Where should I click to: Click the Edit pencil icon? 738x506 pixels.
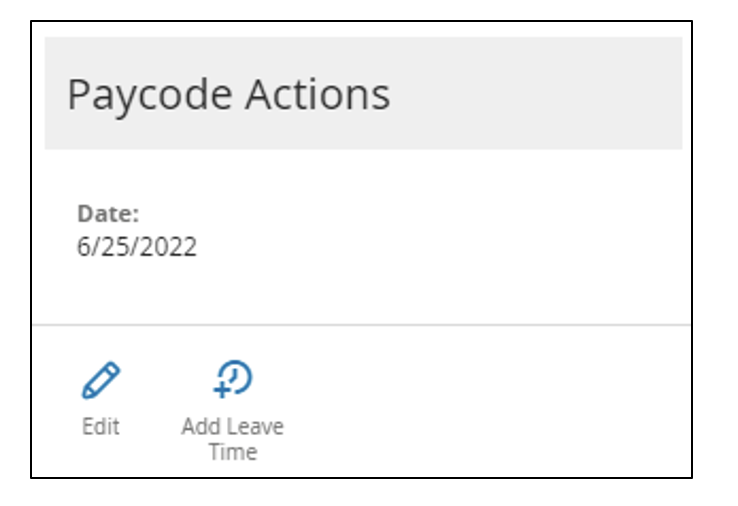100,380
